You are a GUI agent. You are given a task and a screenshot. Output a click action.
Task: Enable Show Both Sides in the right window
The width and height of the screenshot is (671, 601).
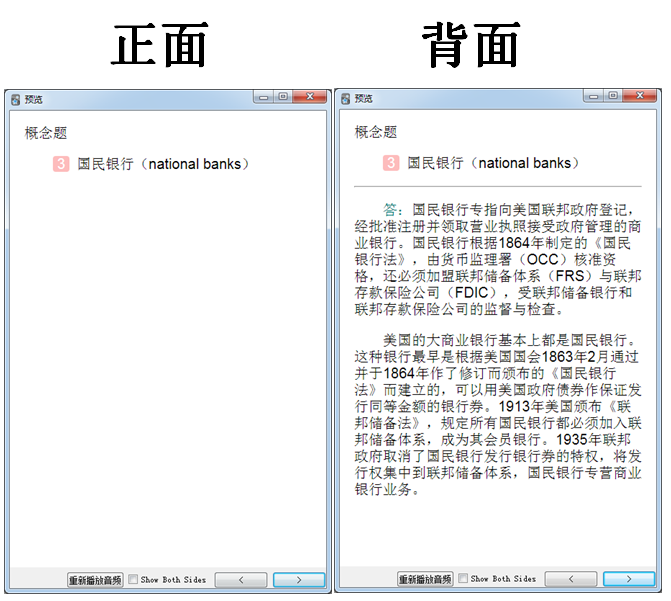coord(463,578)
